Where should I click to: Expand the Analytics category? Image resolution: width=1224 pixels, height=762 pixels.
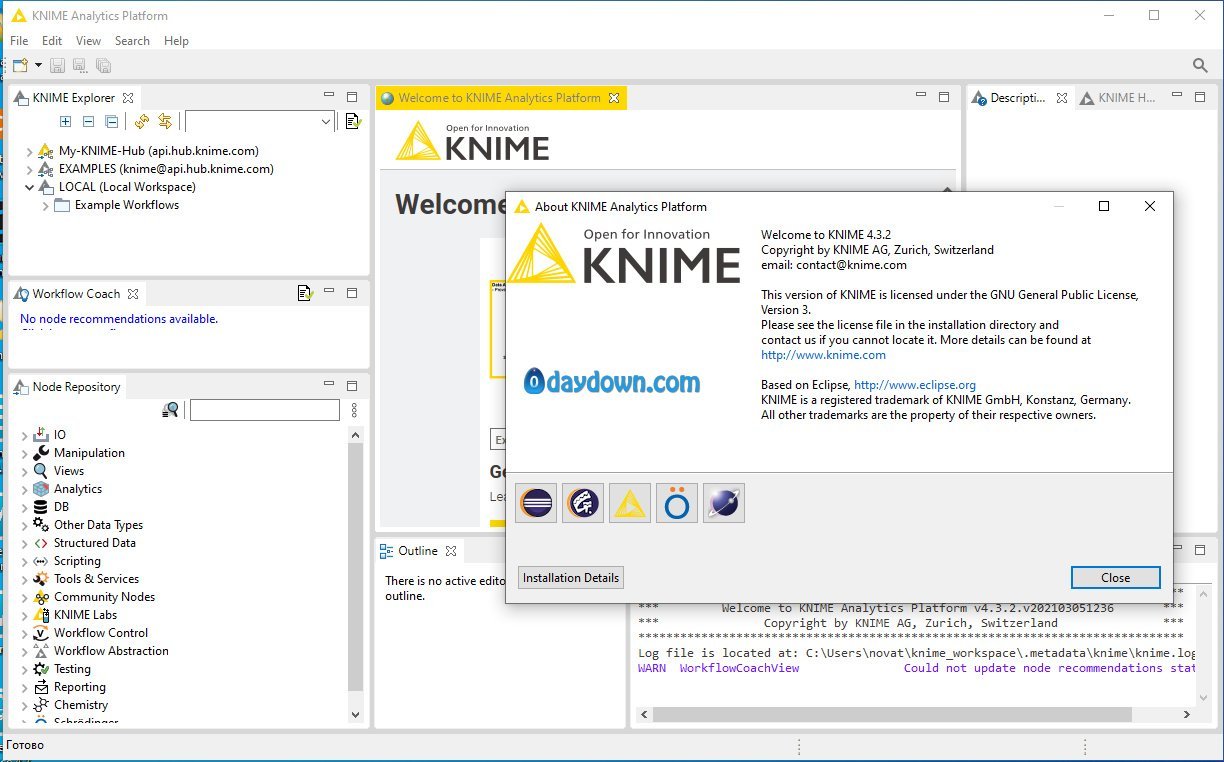pos(25,489)
